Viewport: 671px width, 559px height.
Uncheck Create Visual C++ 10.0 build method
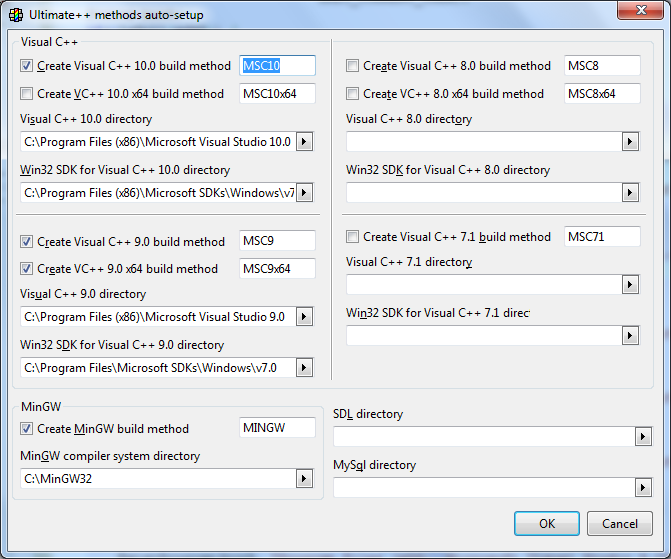[x=27, y=66]
